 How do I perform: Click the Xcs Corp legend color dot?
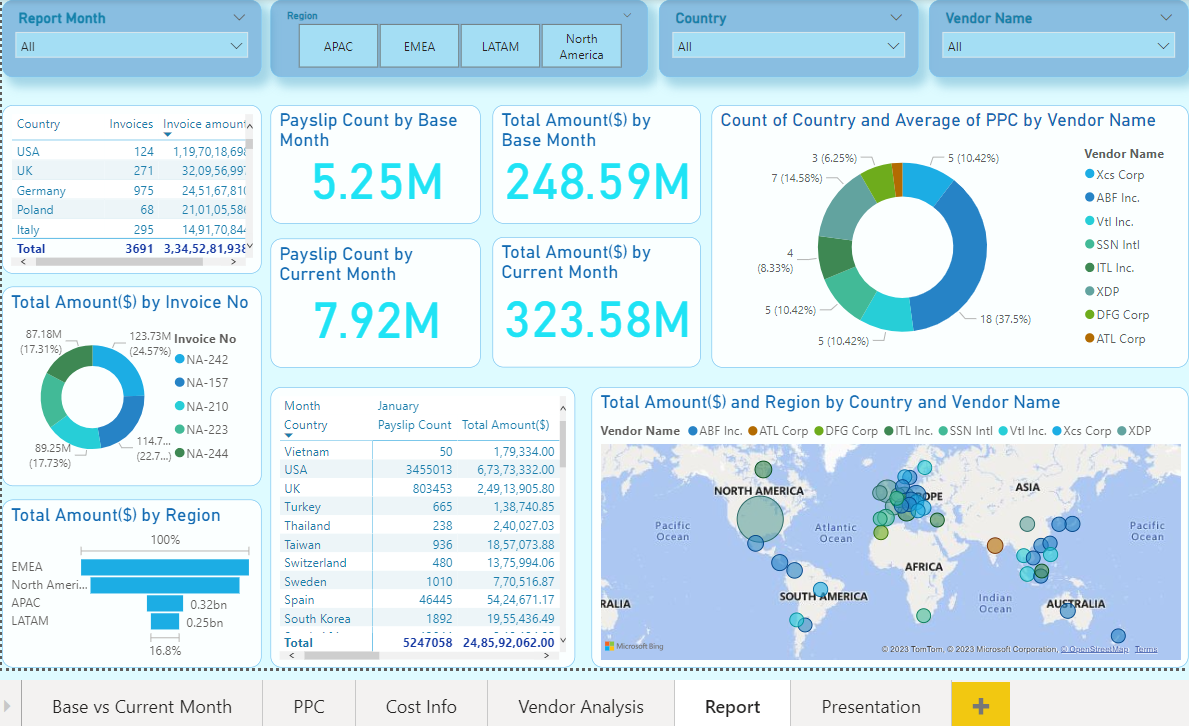(x=1089, y=174)
